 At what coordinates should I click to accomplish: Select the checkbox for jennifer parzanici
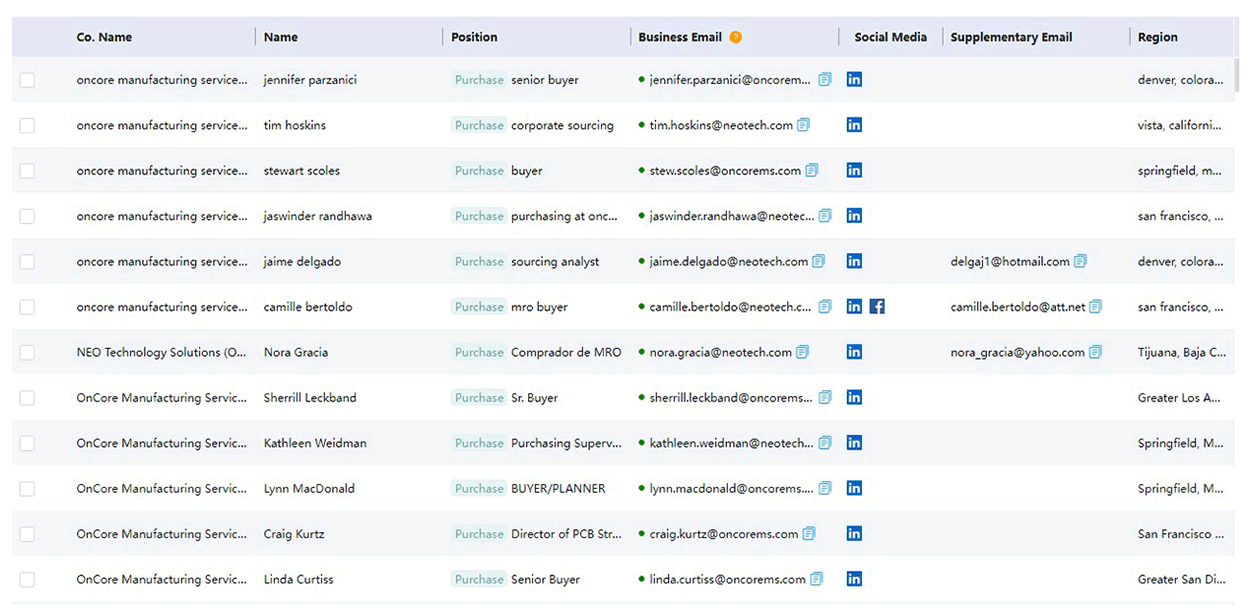[27, 80]
